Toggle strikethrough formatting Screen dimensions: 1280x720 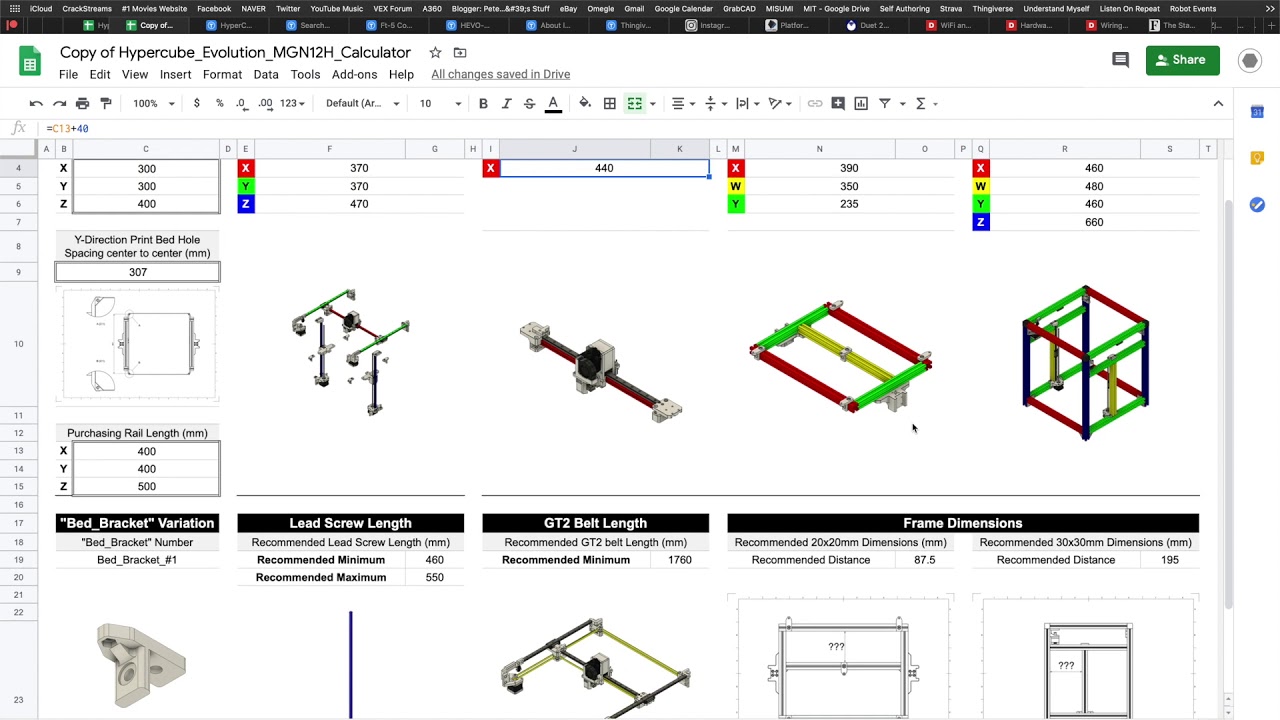coord(529,103)
